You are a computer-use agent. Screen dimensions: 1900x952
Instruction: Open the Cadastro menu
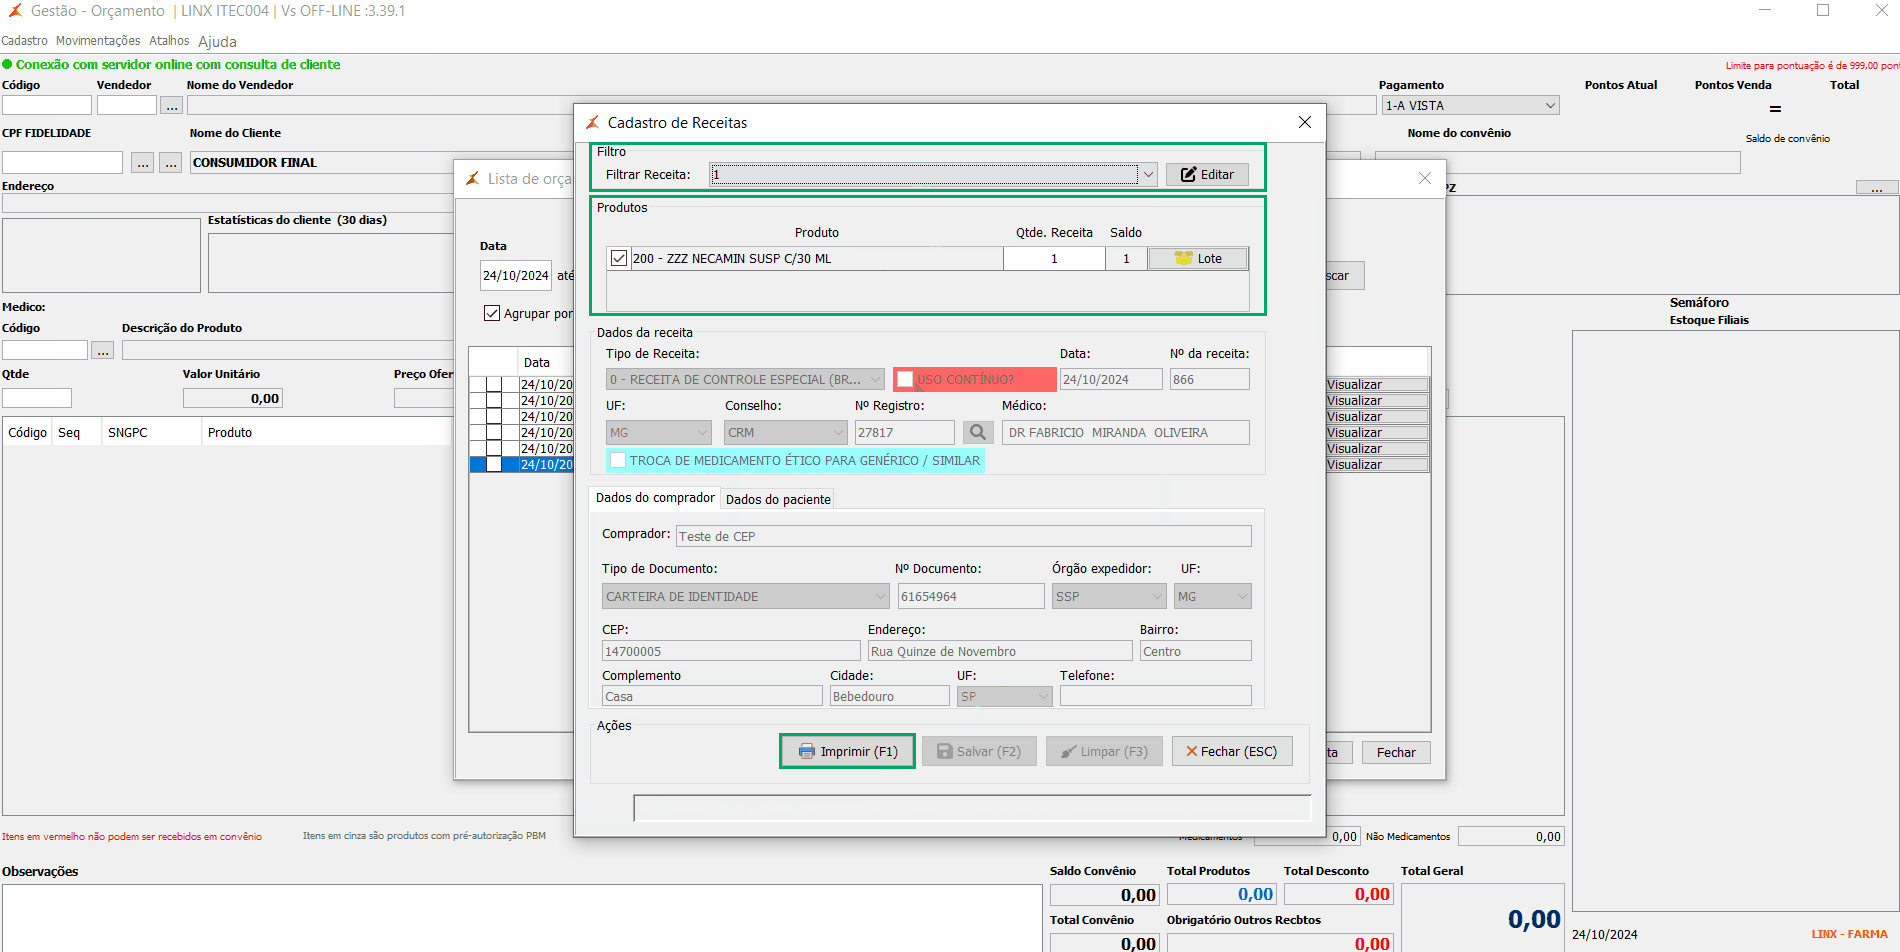coord(25,41)
